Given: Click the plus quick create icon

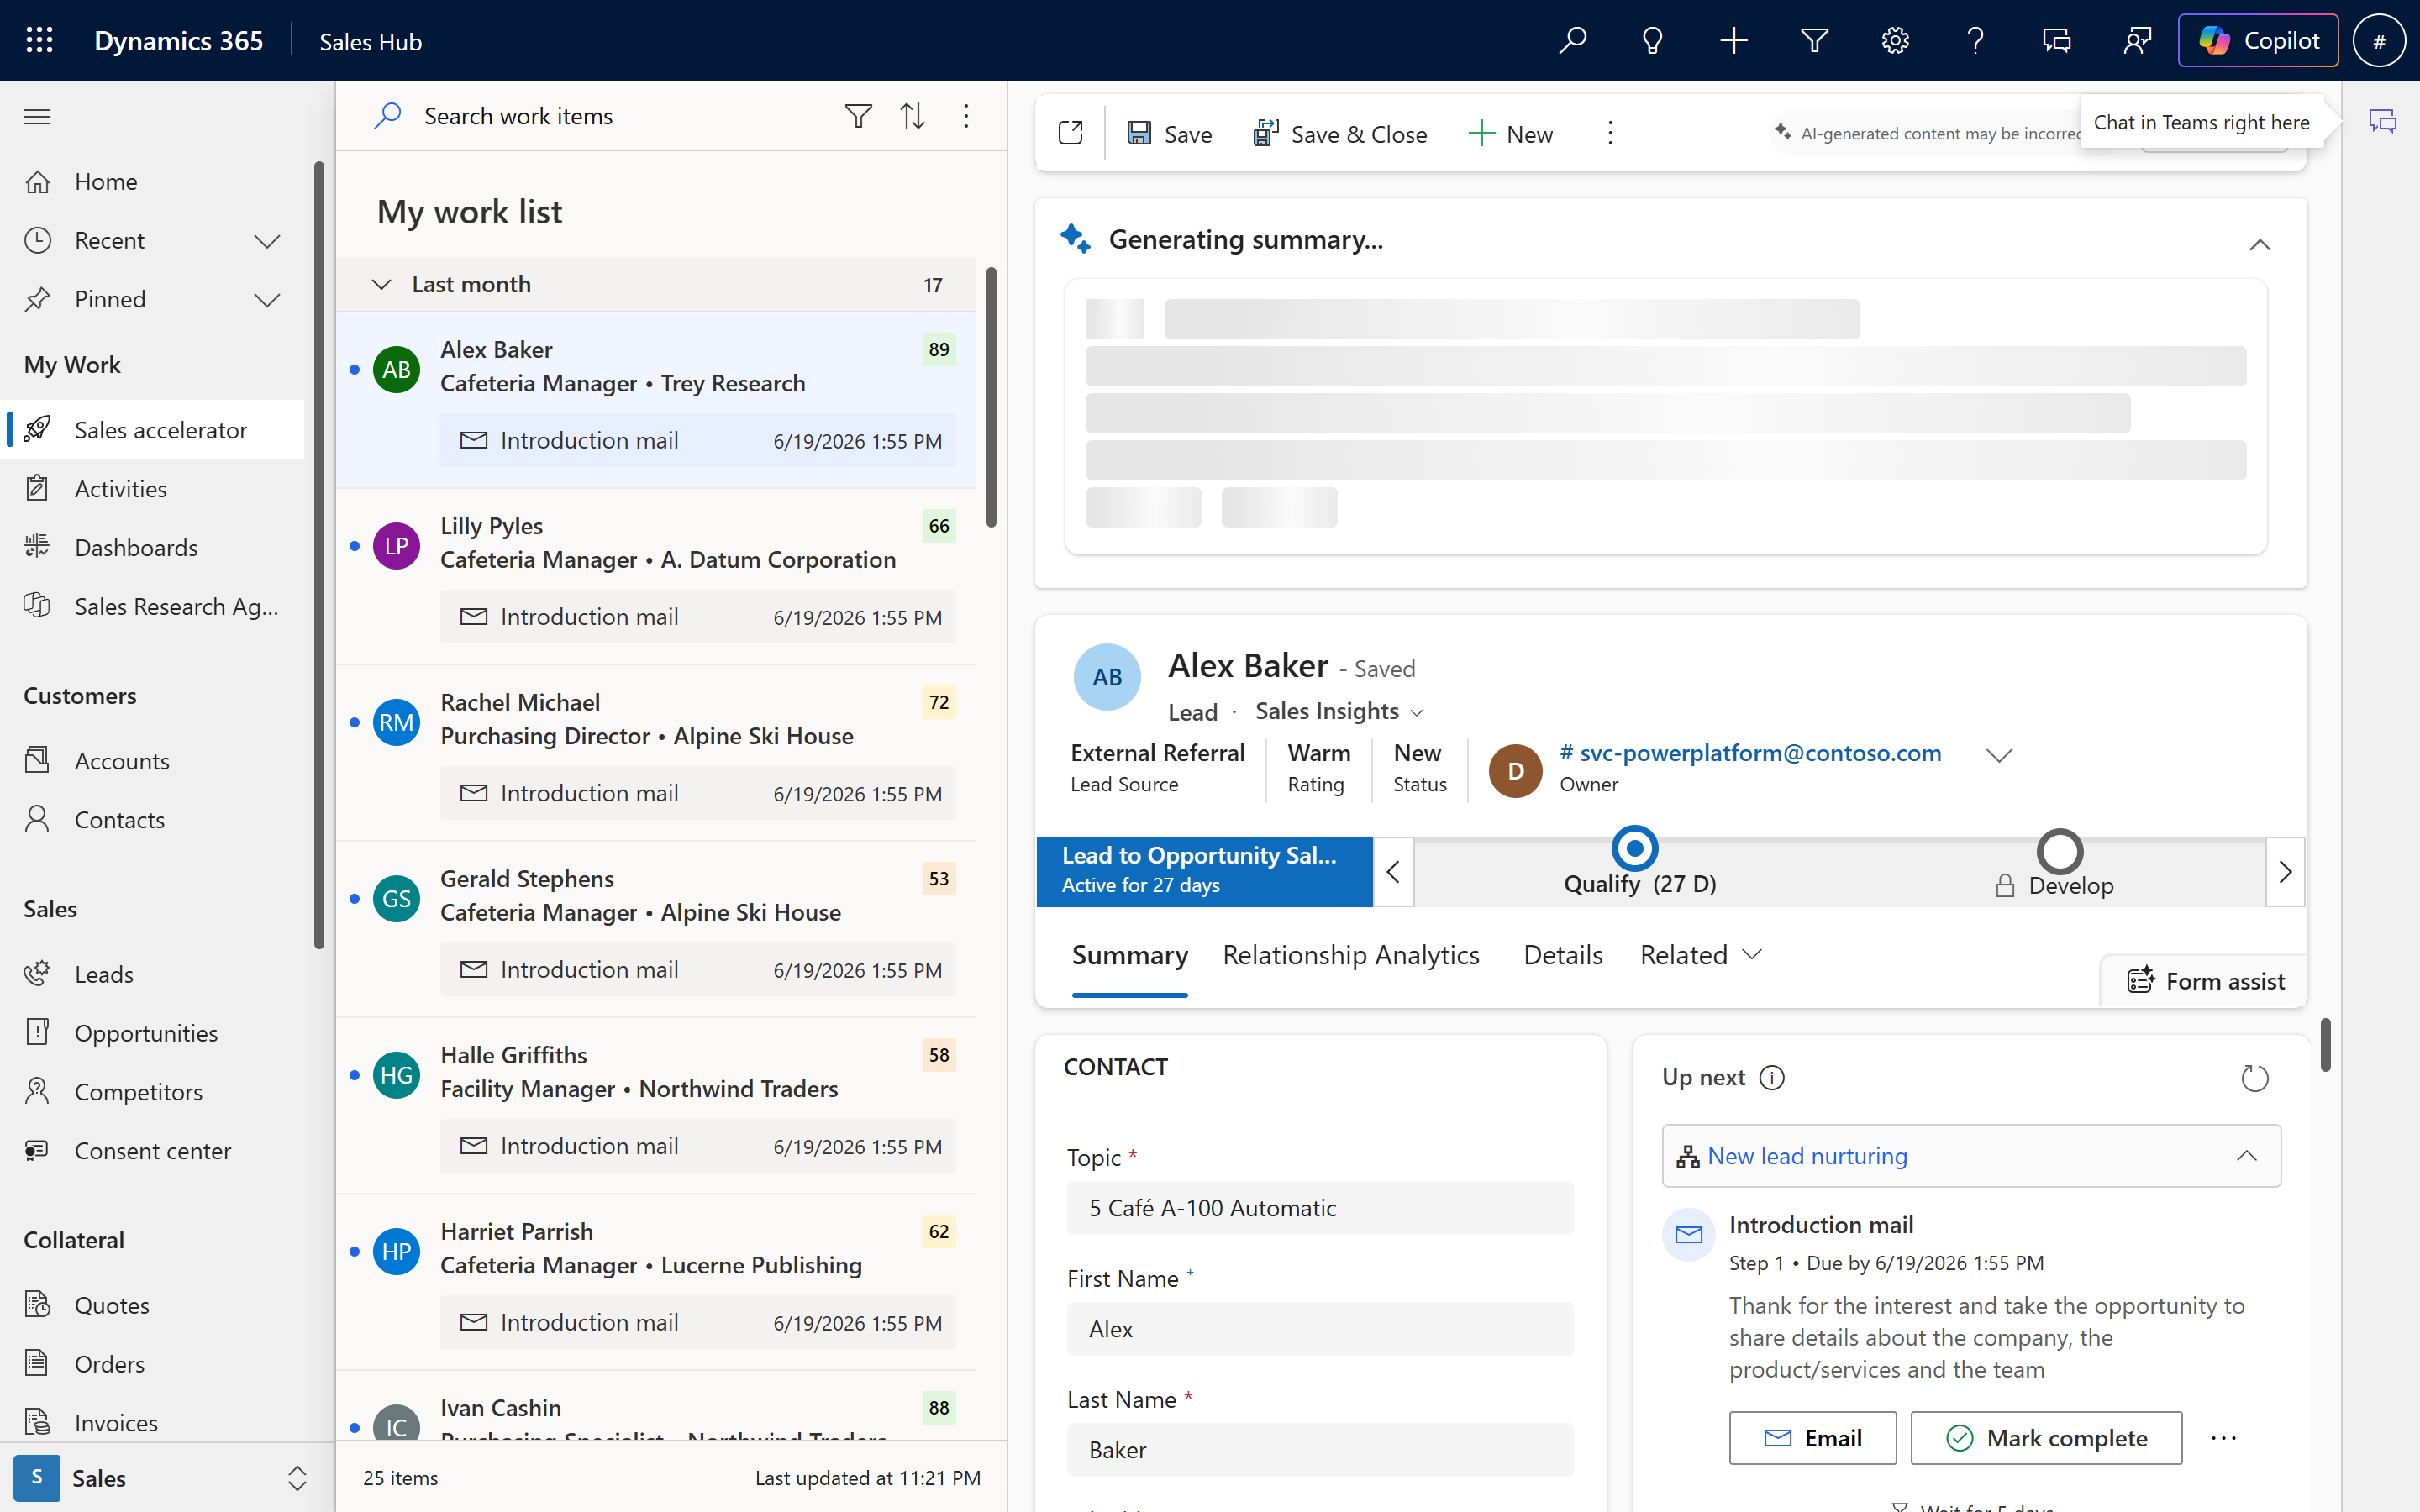Looking at the screenshot, I should [1734, 41].
